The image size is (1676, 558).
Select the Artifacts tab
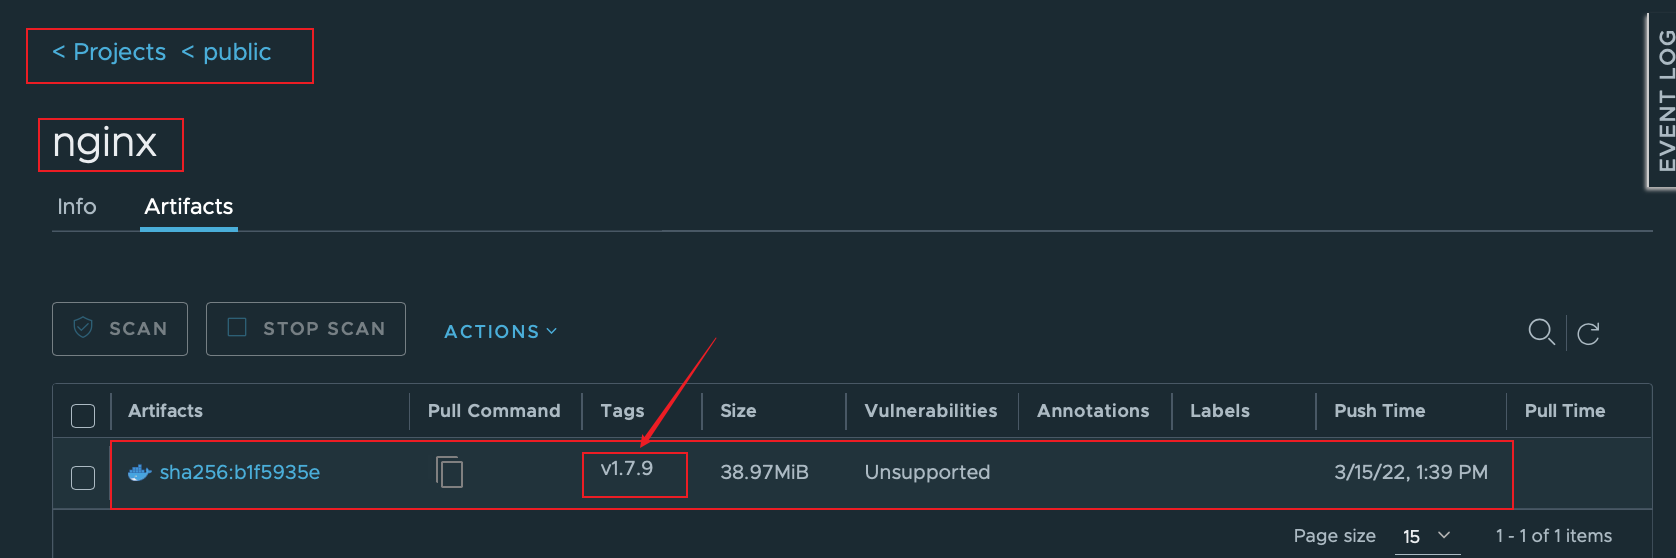[x=188, y=206]
